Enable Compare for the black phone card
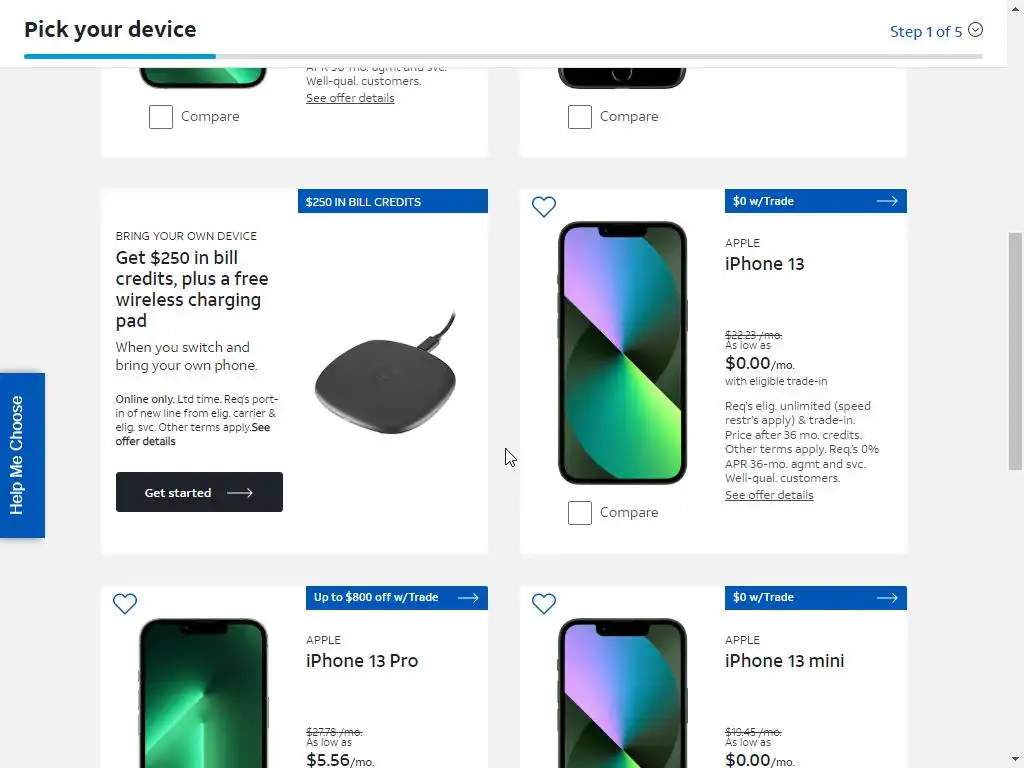Image resolution: width=1024 pixels, height=768 pixels. [580, 117]
